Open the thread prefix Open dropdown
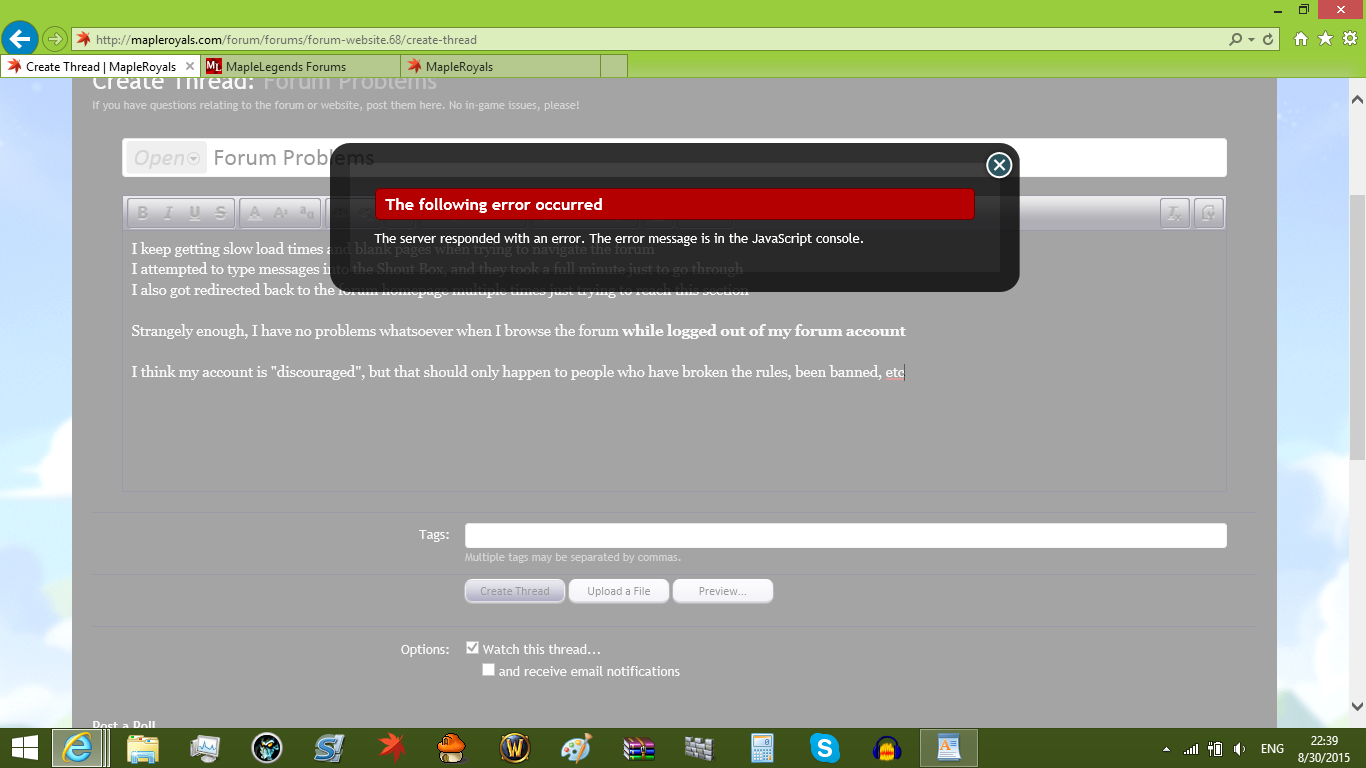 [167, 158]
